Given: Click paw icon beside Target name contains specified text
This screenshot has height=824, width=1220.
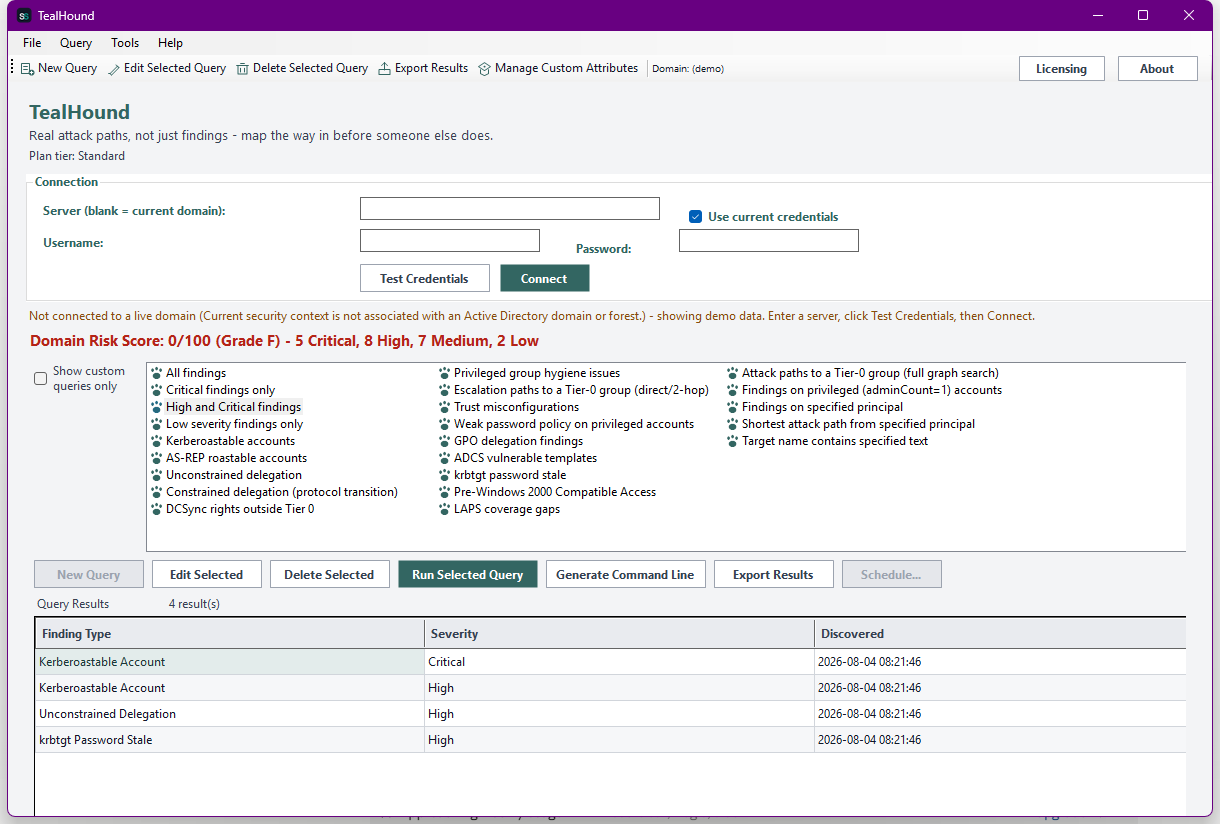Looking at the screenshot, I should [733, 441].
